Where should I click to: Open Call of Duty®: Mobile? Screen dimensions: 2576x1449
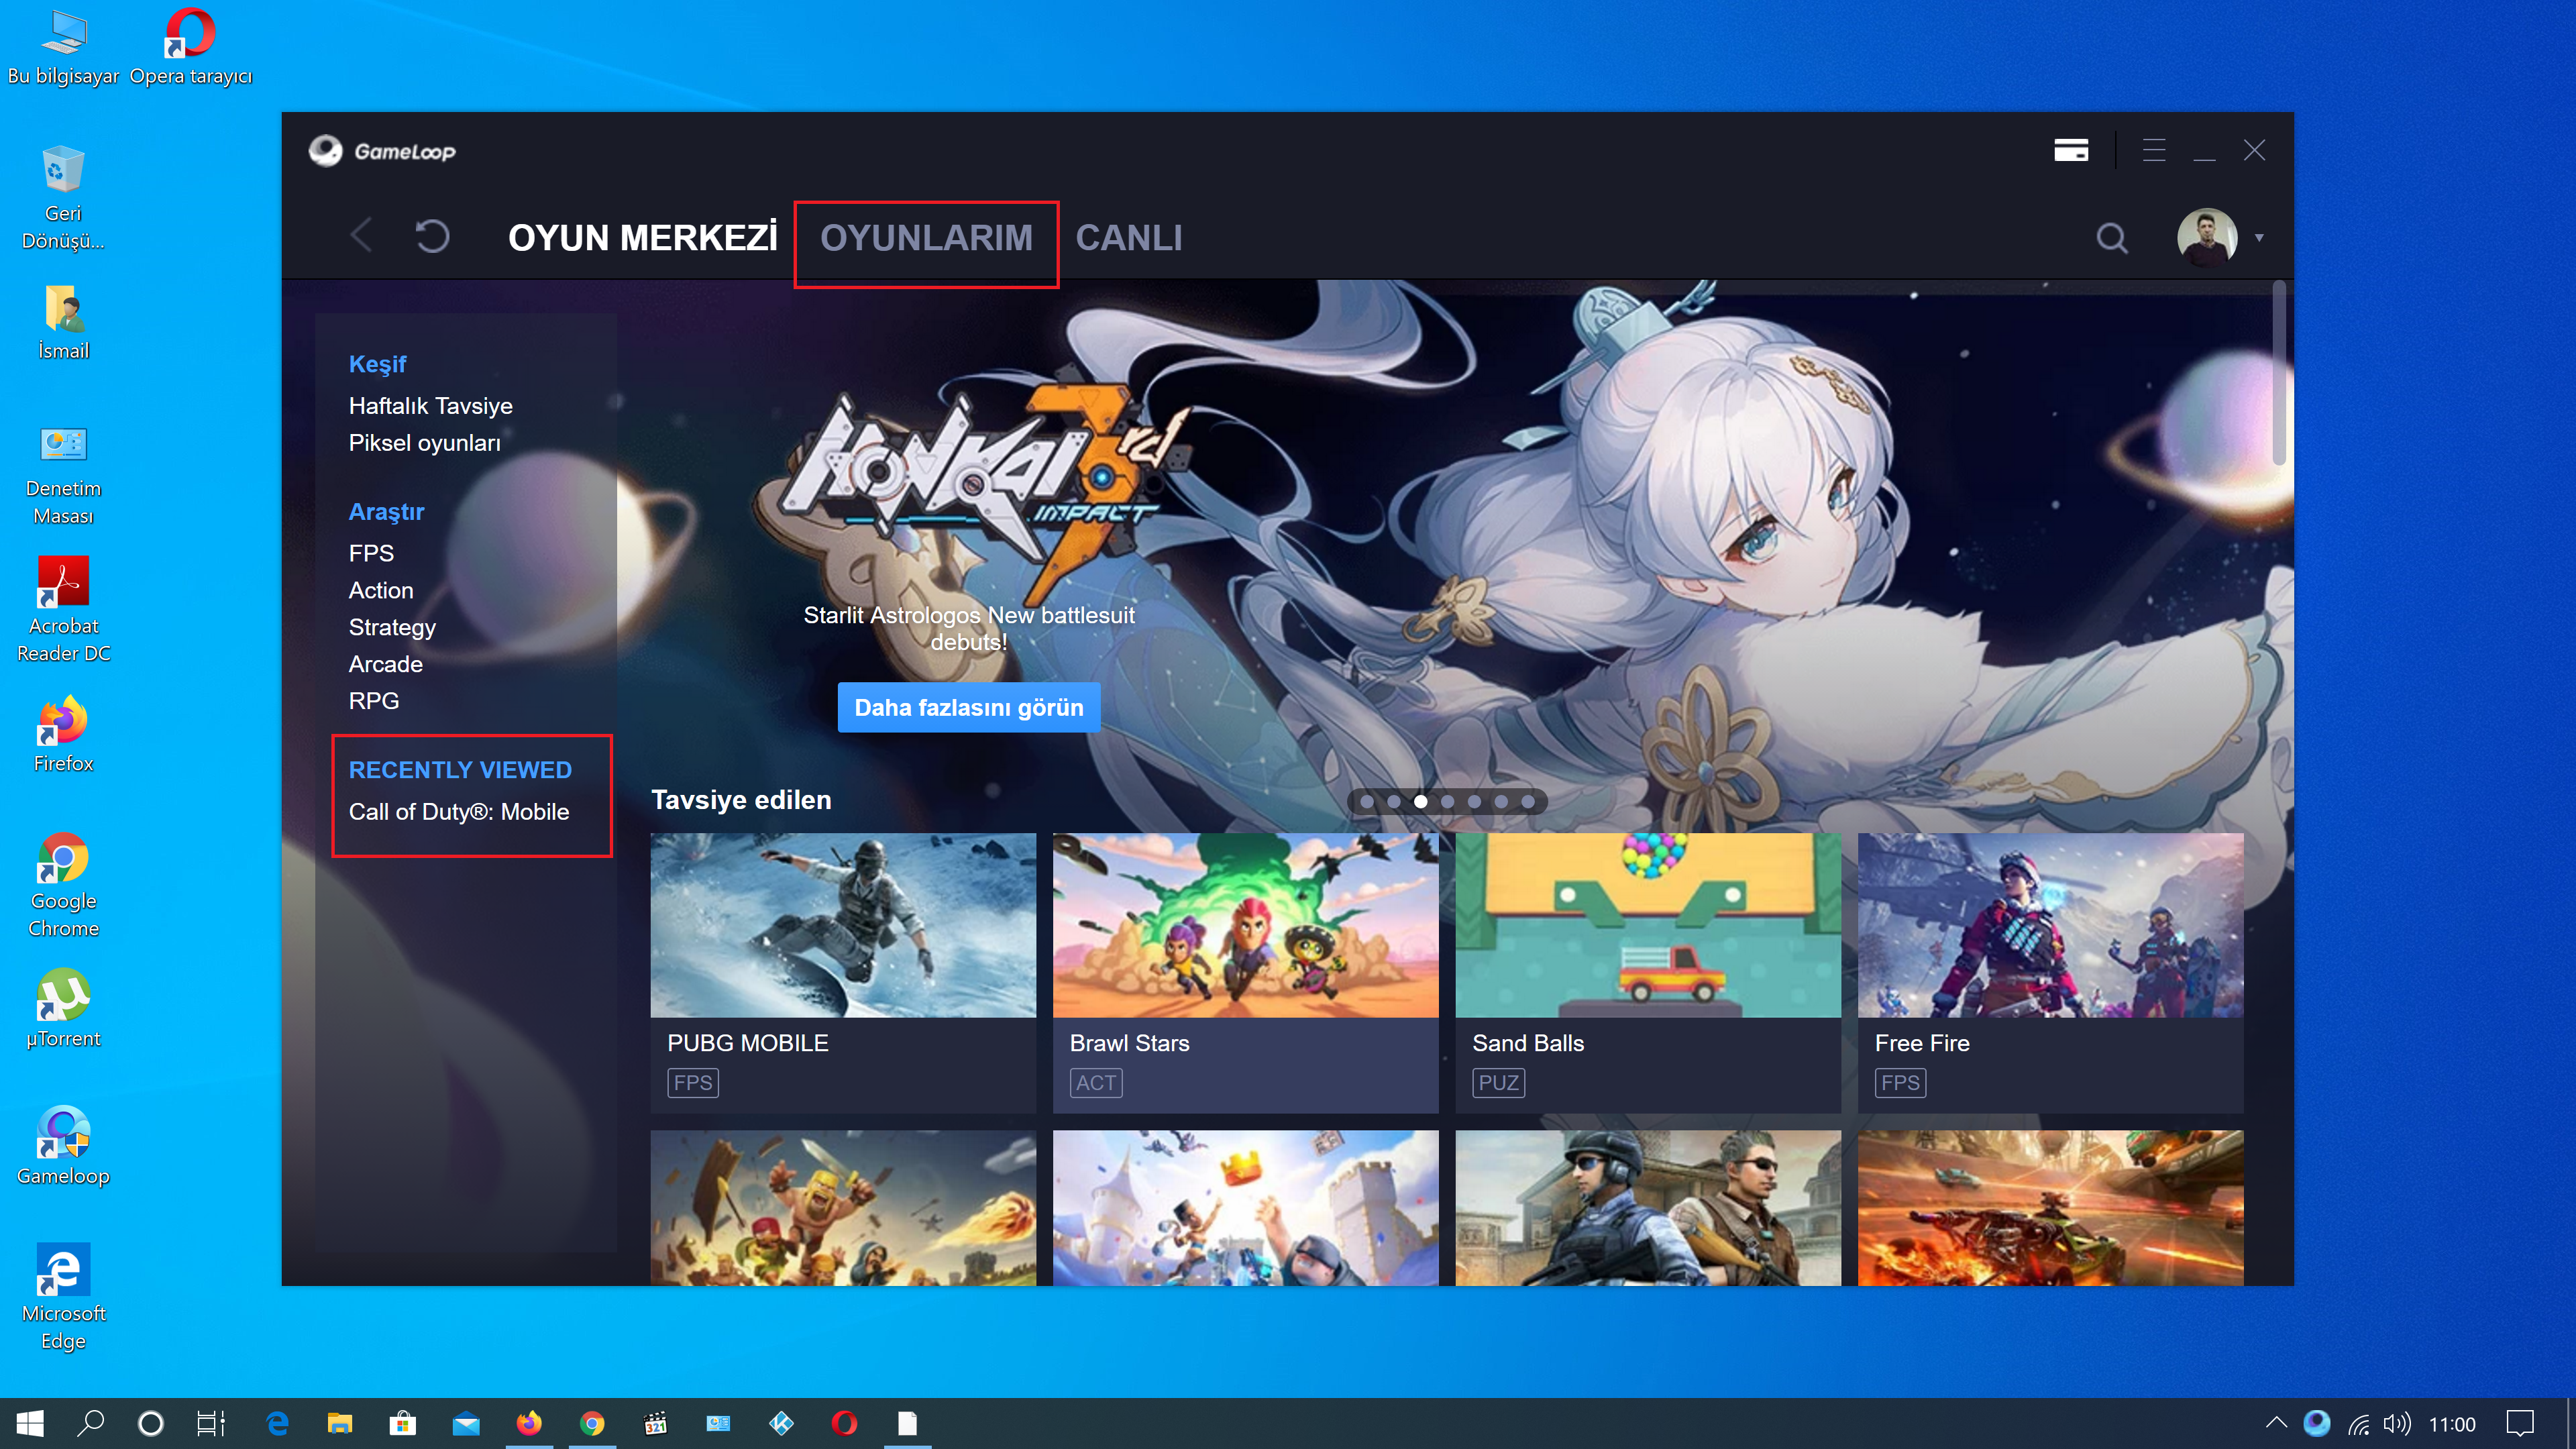[x=458, y=812]
